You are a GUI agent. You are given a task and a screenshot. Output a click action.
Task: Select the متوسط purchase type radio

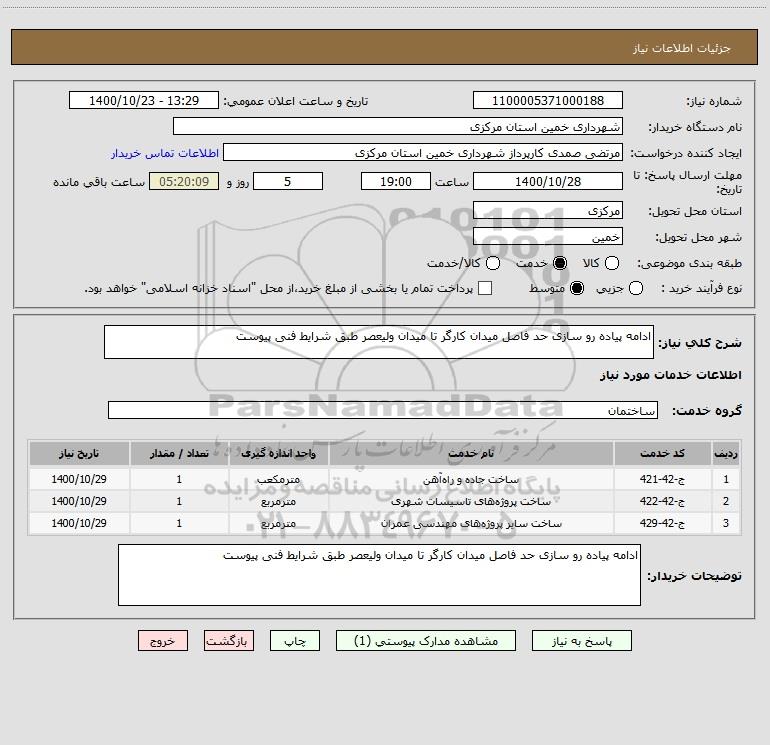[577, 288]
